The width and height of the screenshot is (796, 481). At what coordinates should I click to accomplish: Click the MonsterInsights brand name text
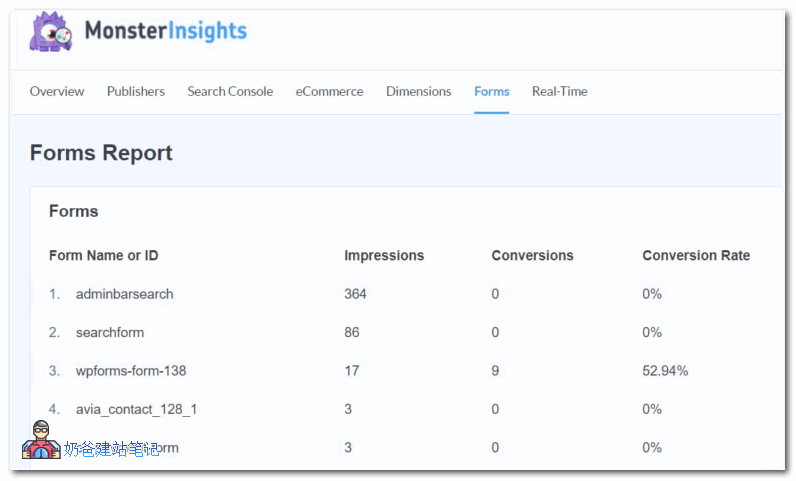tap(166, 31)
